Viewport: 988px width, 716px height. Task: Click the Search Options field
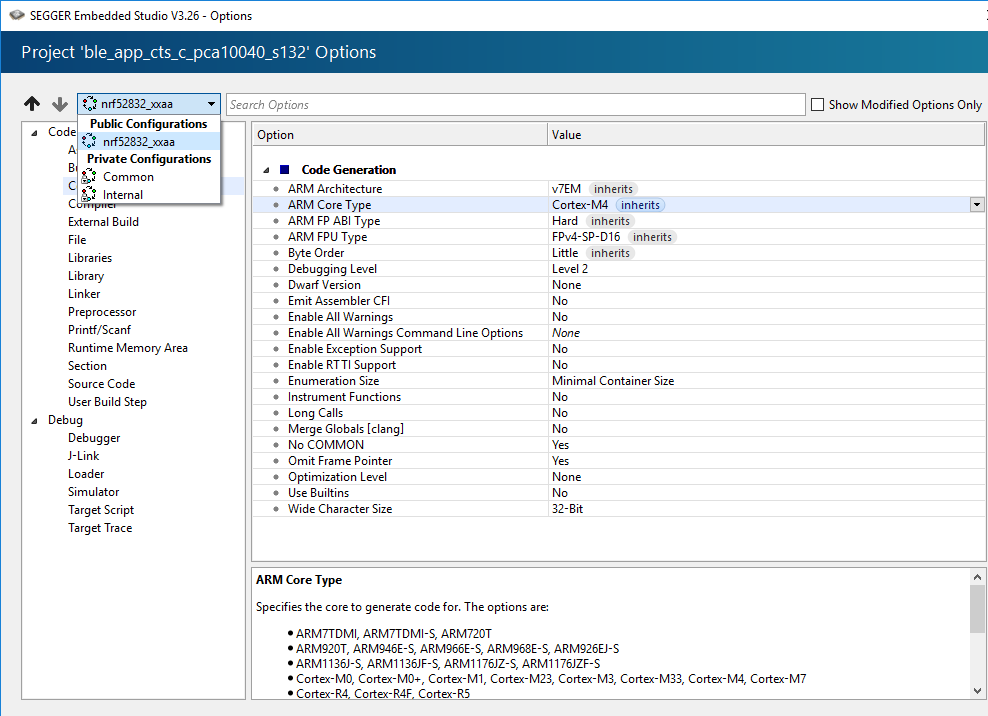coord(515,105)
